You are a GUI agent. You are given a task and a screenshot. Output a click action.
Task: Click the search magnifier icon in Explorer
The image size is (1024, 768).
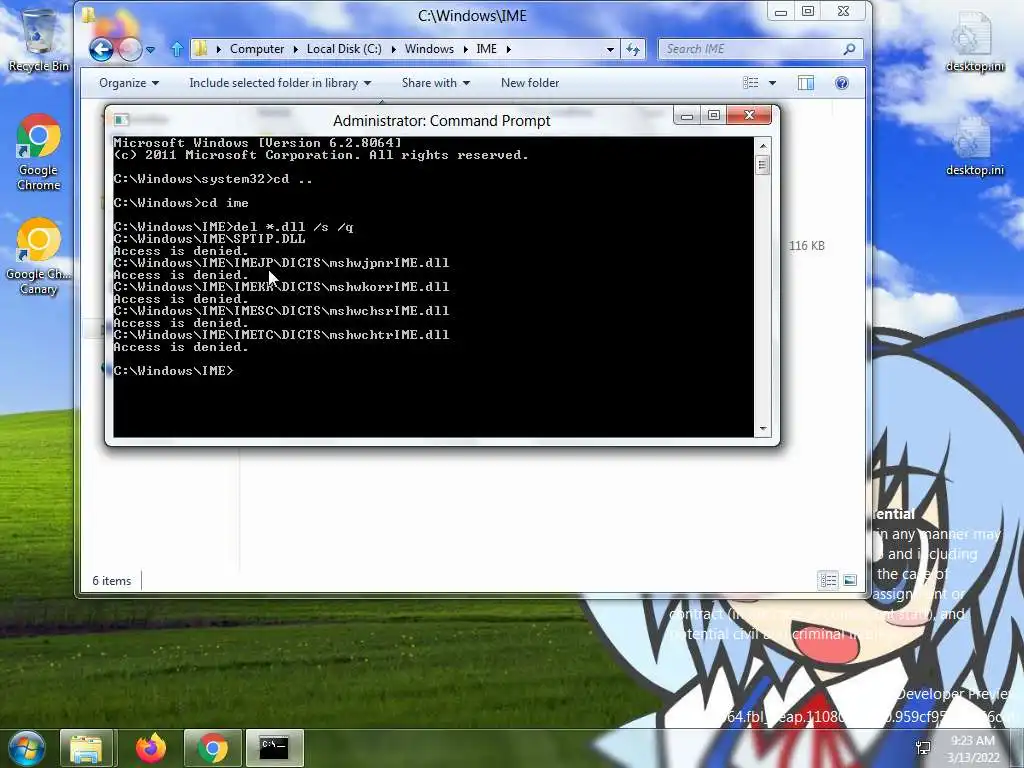pos(850,49)
